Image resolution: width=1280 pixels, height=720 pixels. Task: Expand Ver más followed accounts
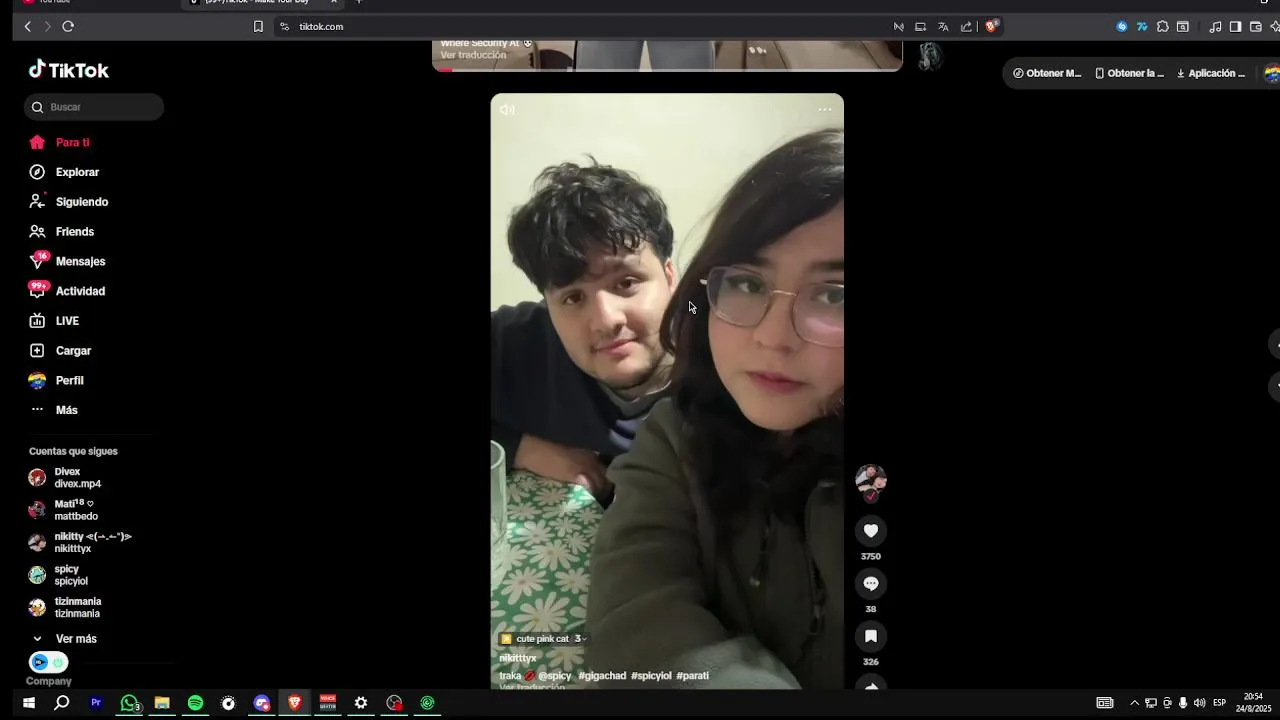(64, 639)
